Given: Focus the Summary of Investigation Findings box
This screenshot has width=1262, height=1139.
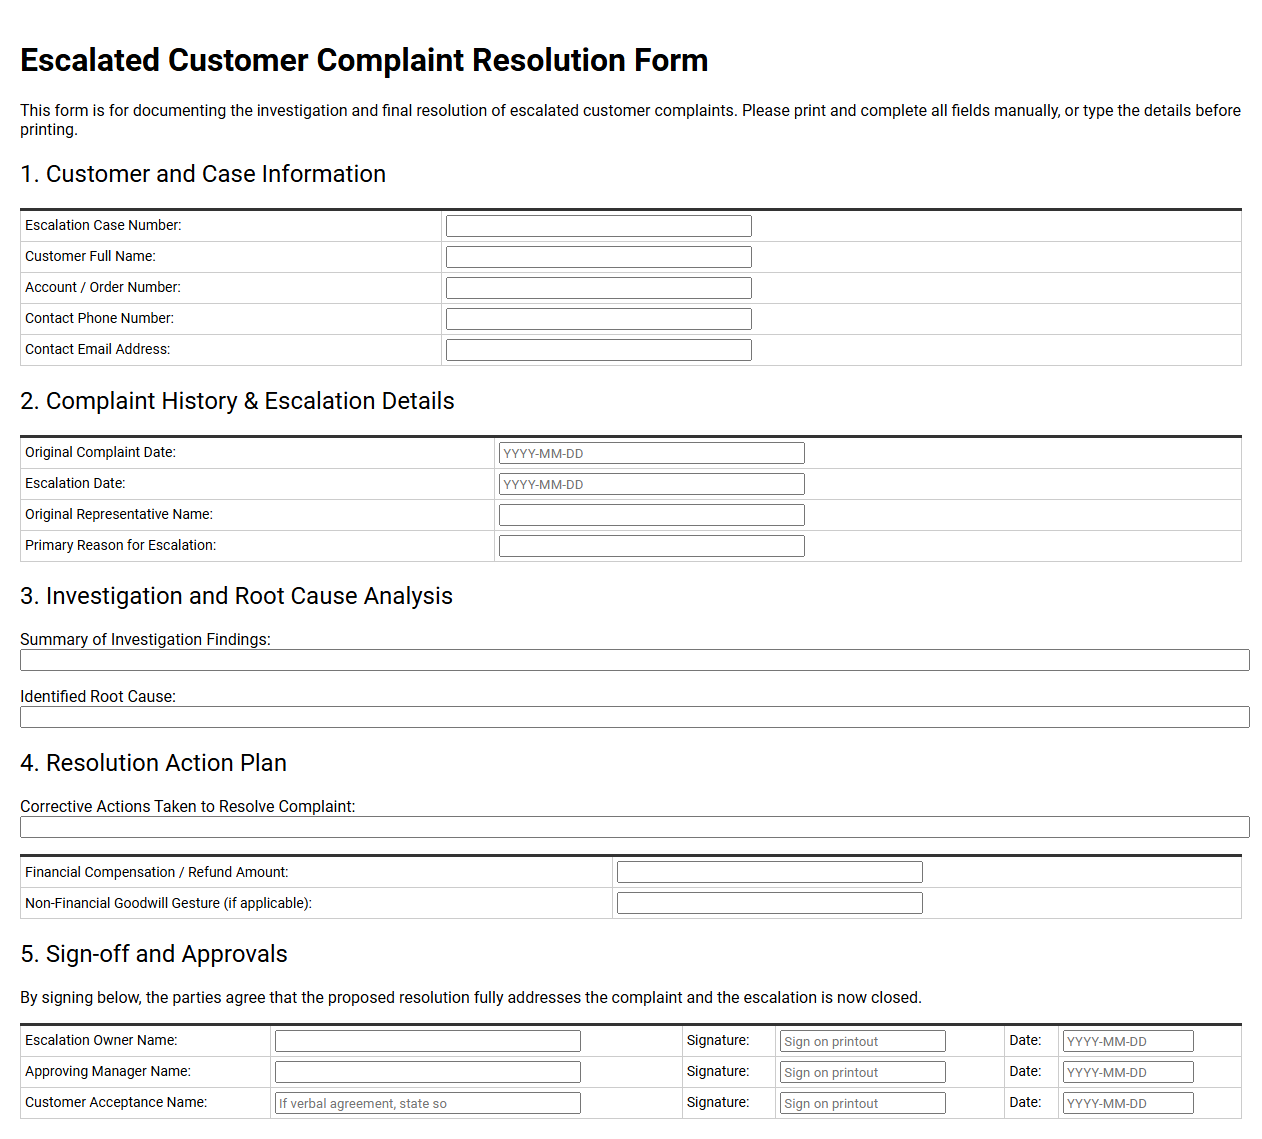Looking at the screenshot, I should pyautogui.click(x=634, y=660).
